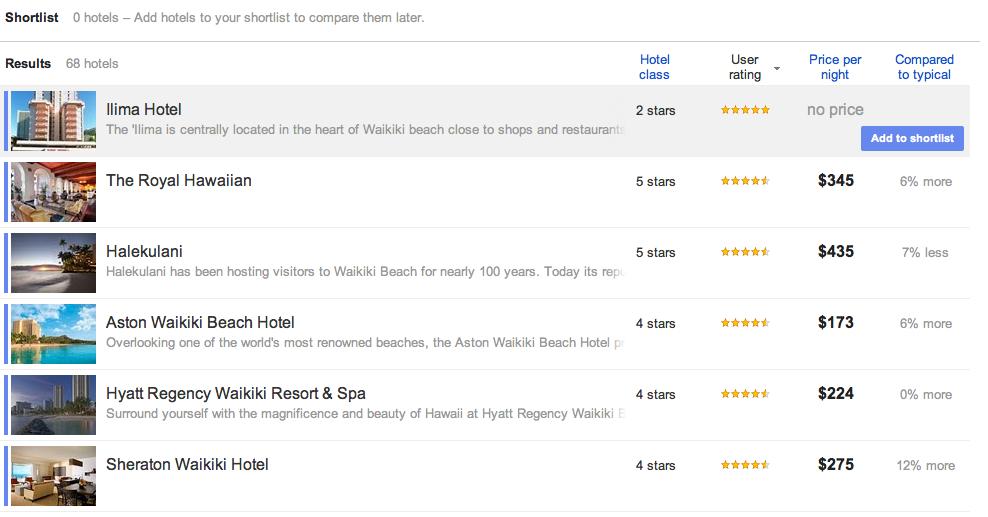
Task: Open the Hyatt Regency Waikiki thumbnail
Action: 53,405
